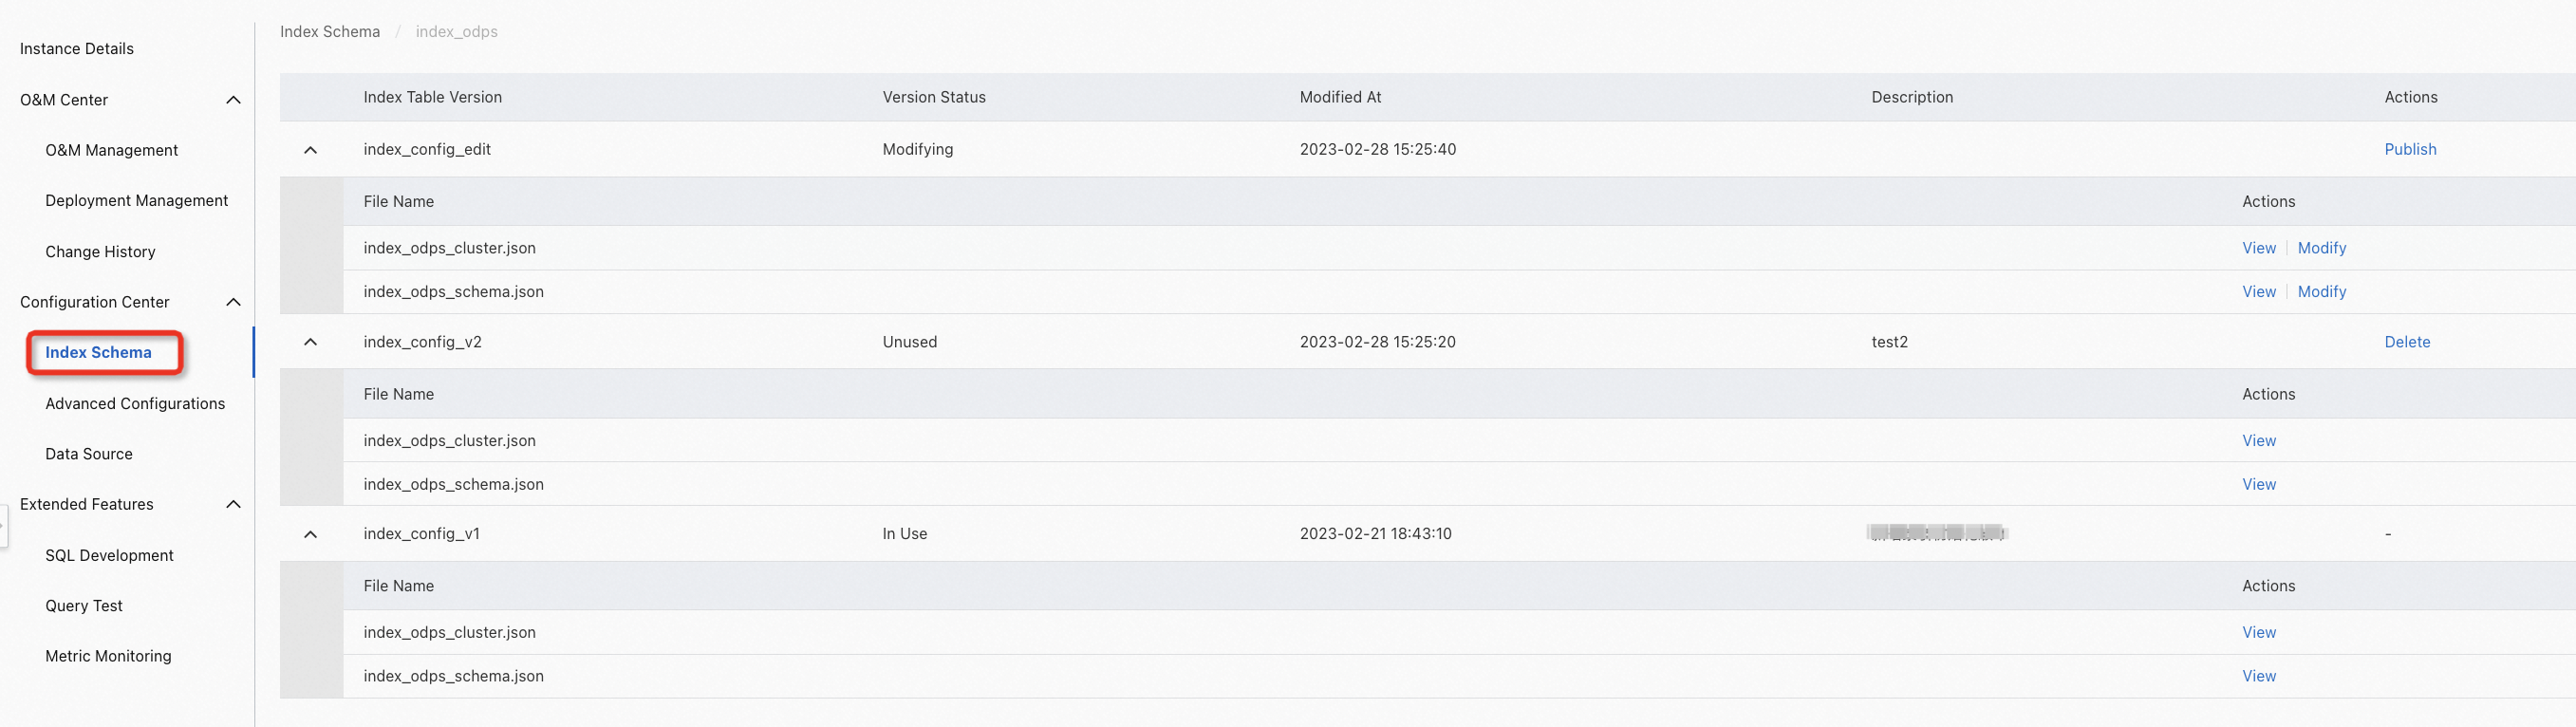This screenshot has width=2576, height=727.
Task: Collapse the Configuration Center sidebar group
Action: point(233,302)
